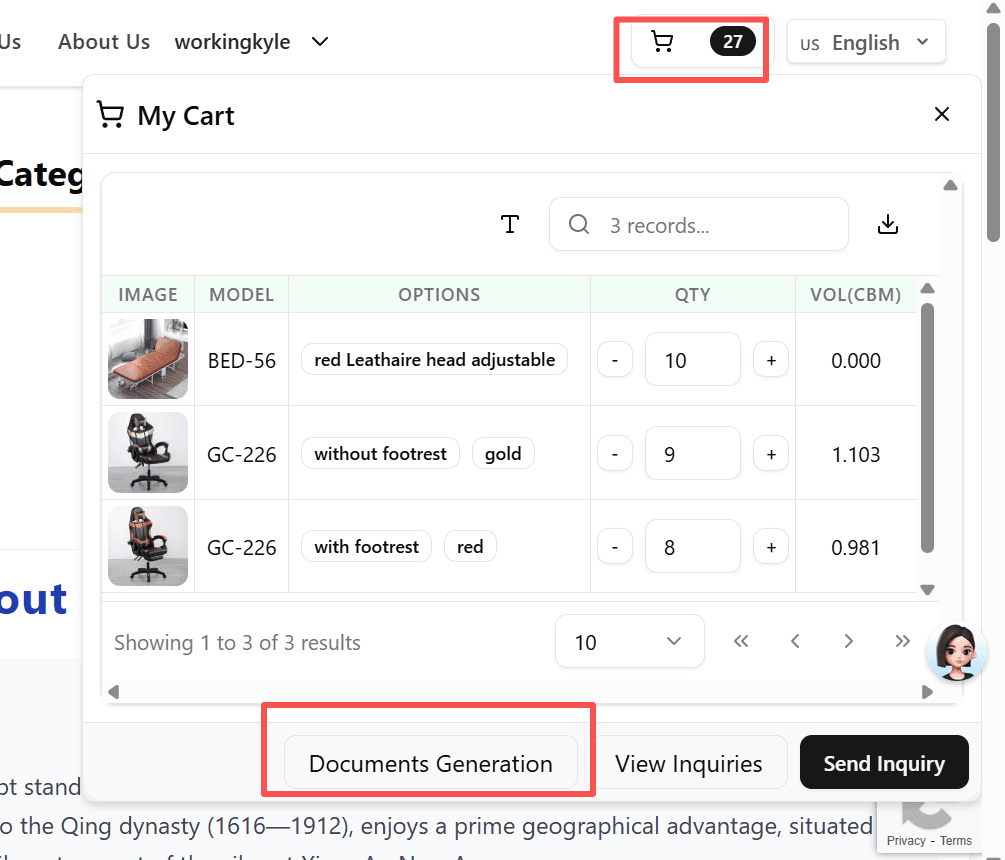Jump to first page of results

point(741,641)
